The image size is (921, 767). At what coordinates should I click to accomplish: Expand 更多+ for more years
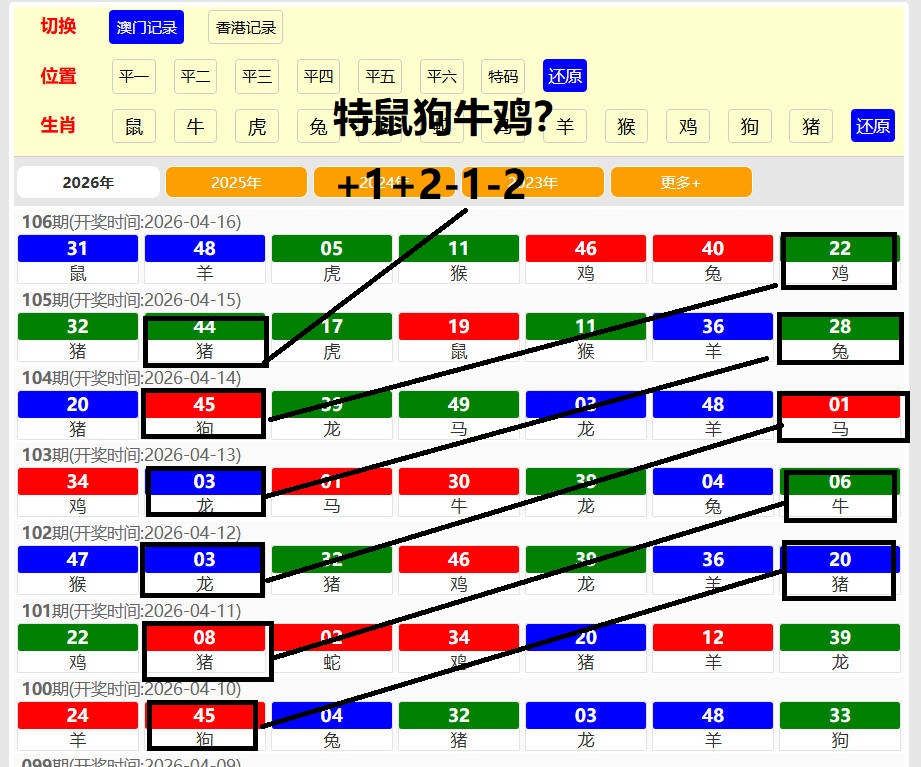coord(680,182)
